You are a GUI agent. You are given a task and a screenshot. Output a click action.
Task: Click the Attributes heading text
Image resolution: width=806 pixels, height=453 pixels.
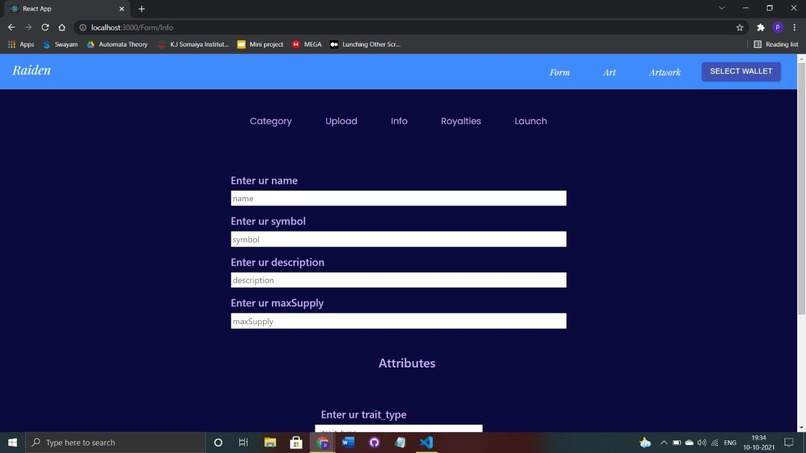point(407,363)
